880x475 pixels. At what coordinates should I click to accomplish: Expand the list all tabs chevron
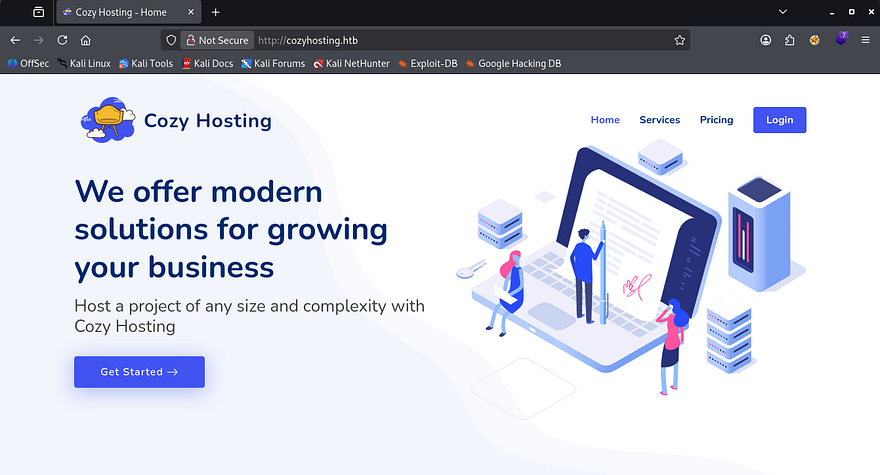(781, 12)
